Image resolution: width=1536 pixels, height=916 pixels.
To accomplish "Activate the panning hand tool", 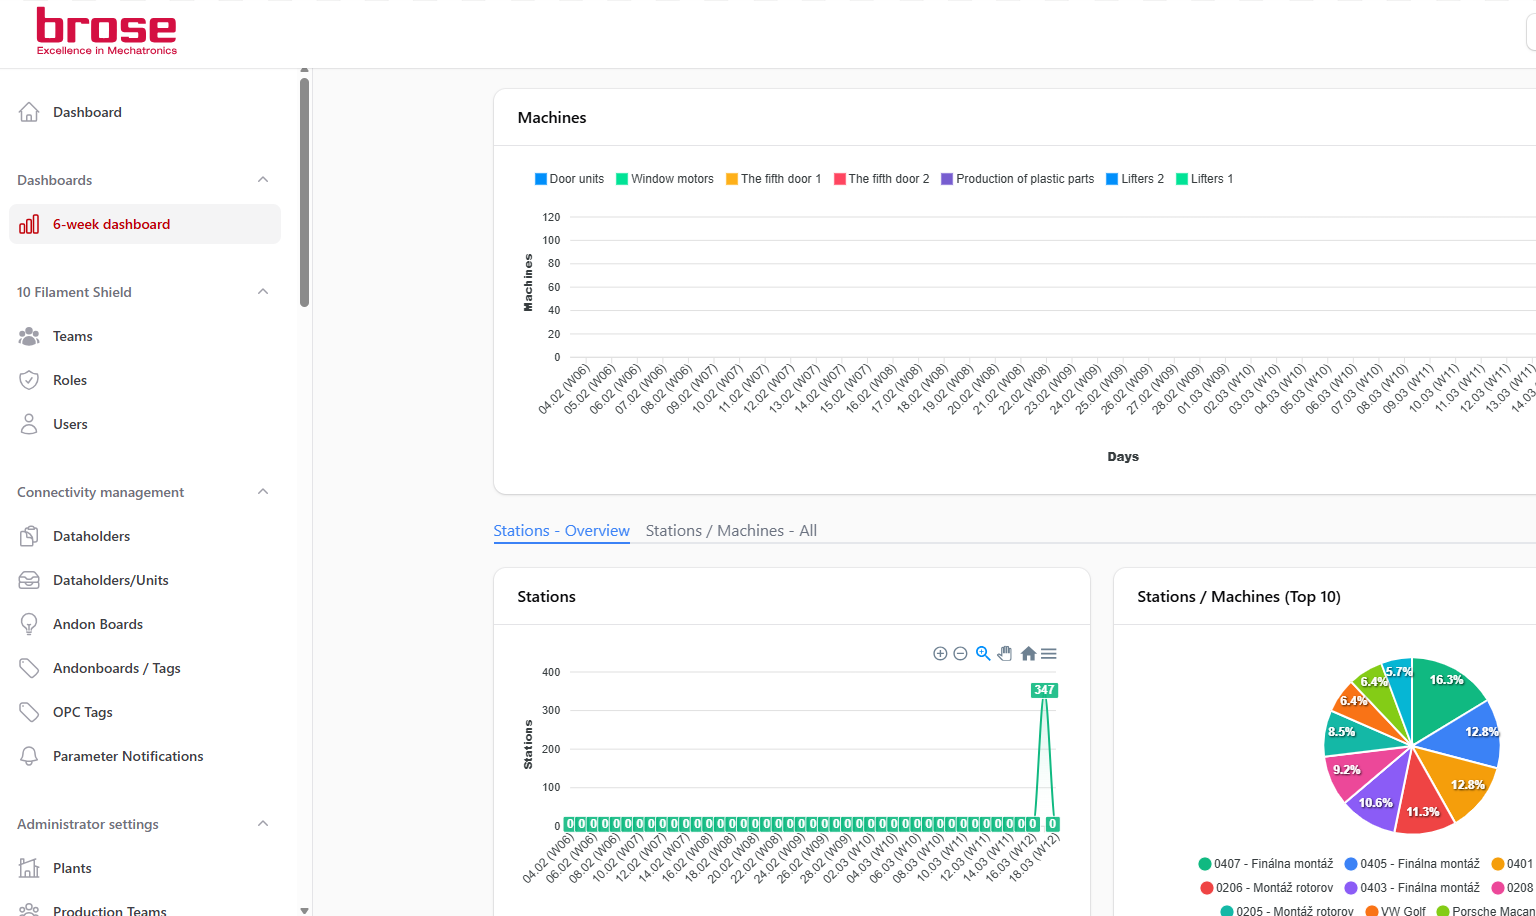I will (x=1005, y=653).
